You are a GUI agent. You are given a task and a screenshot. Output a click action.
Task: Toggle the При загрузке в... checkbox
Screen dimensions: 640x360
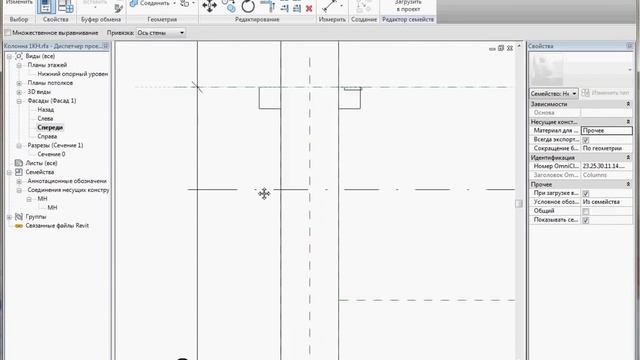coord(586,193)
